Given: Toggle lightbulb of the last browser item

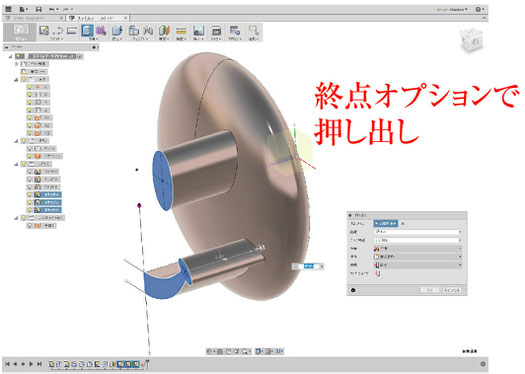Looking at the screenshot, I should click(x=29, y=226).
